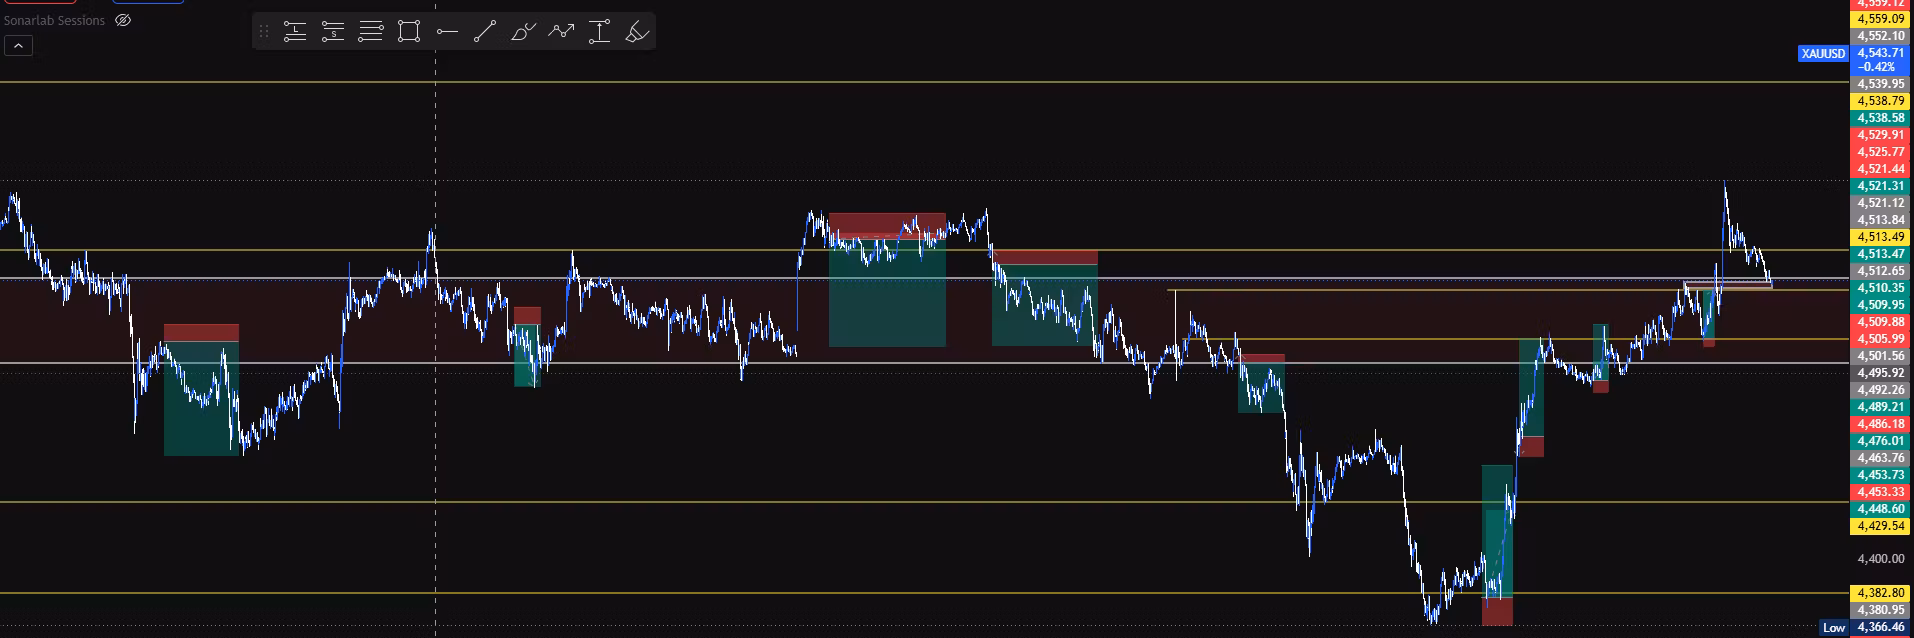Click the yellow 4,559.09 price label
This screenshot has height=638, width=1914.
[1881, 19]
